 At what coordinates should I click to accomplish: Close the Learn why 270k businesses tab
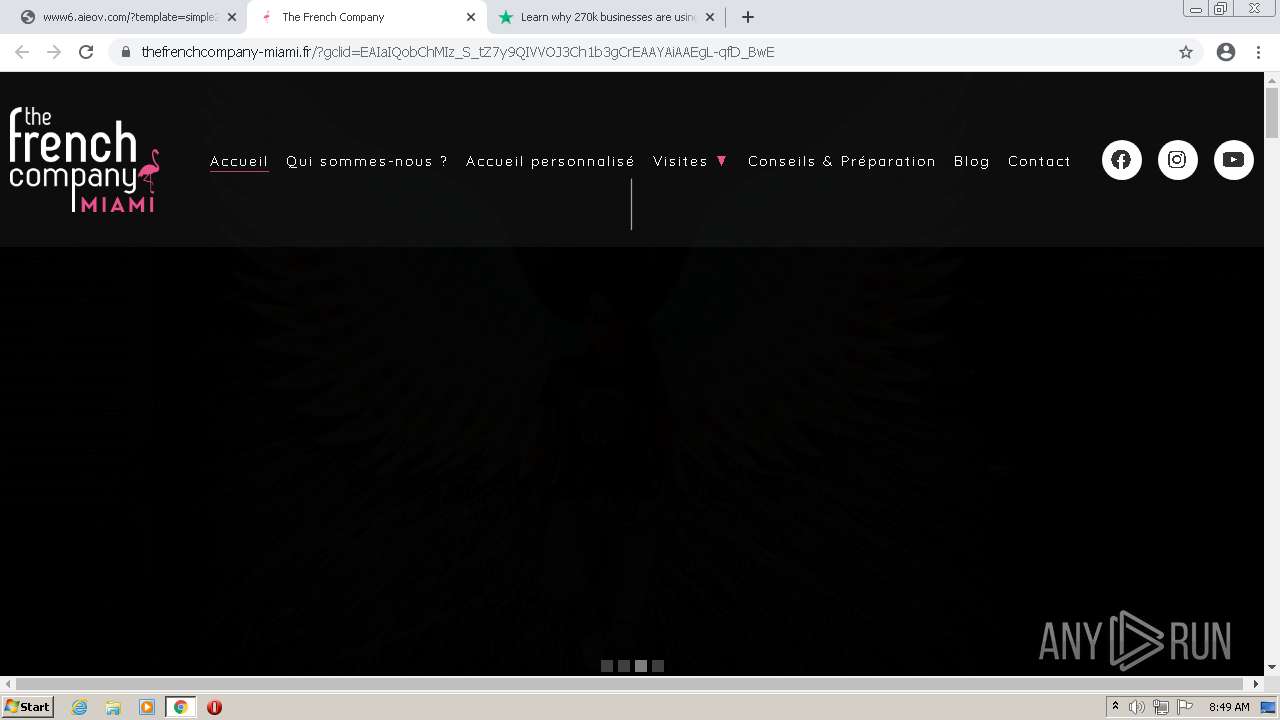710,17
